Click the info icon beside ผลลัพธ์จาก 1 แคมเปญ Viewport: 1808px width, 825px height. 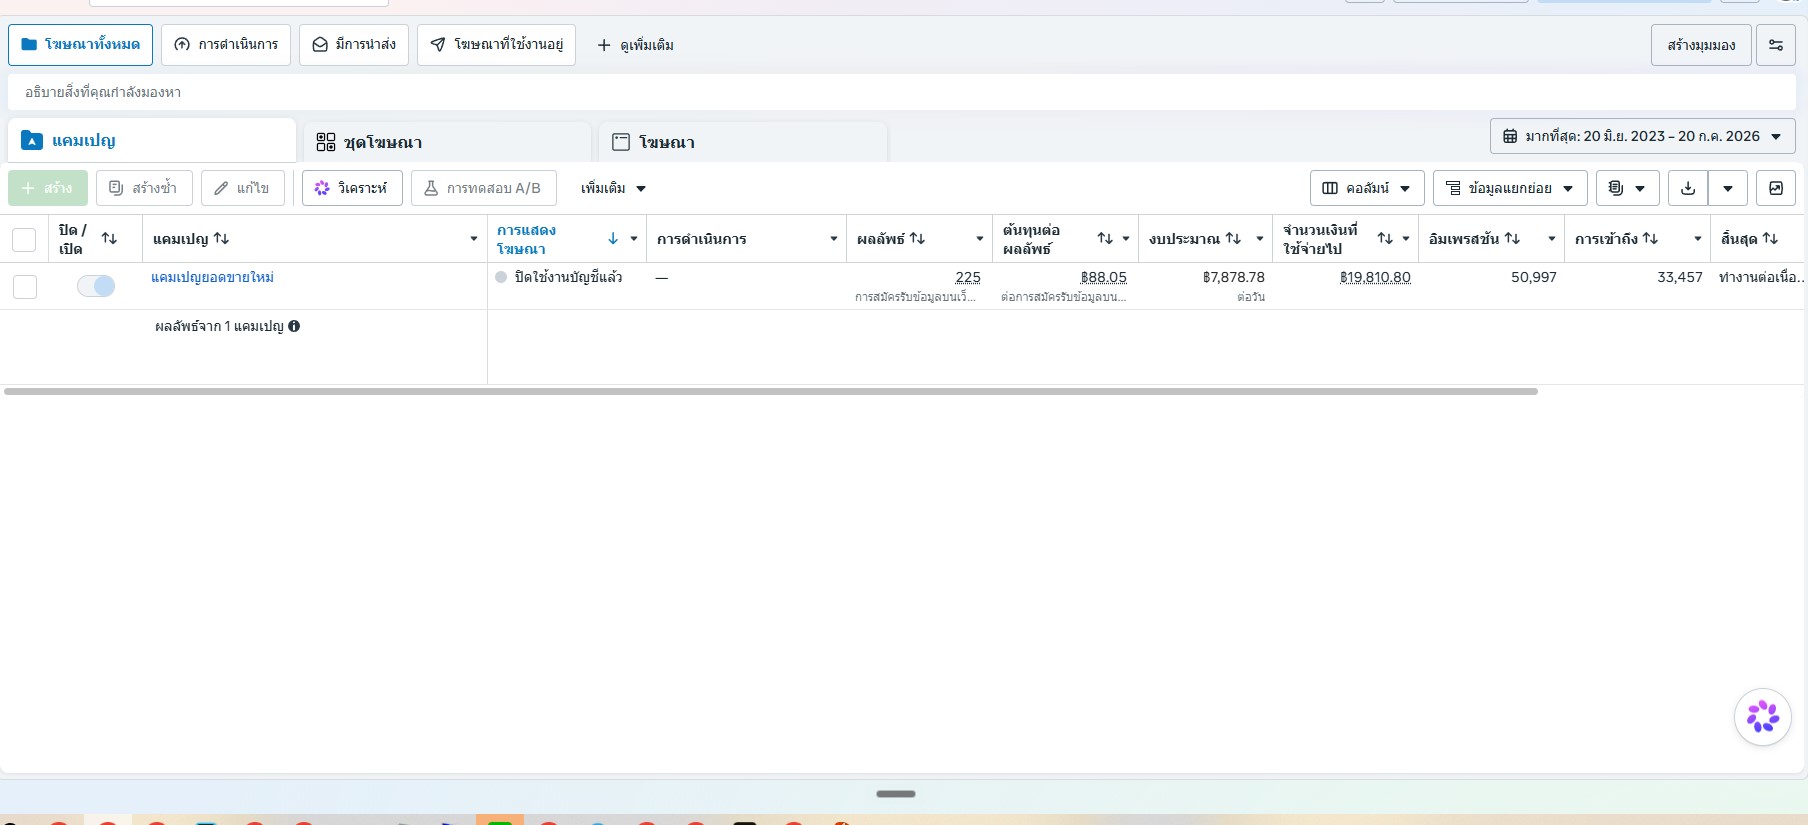click(x=294, y=326)
